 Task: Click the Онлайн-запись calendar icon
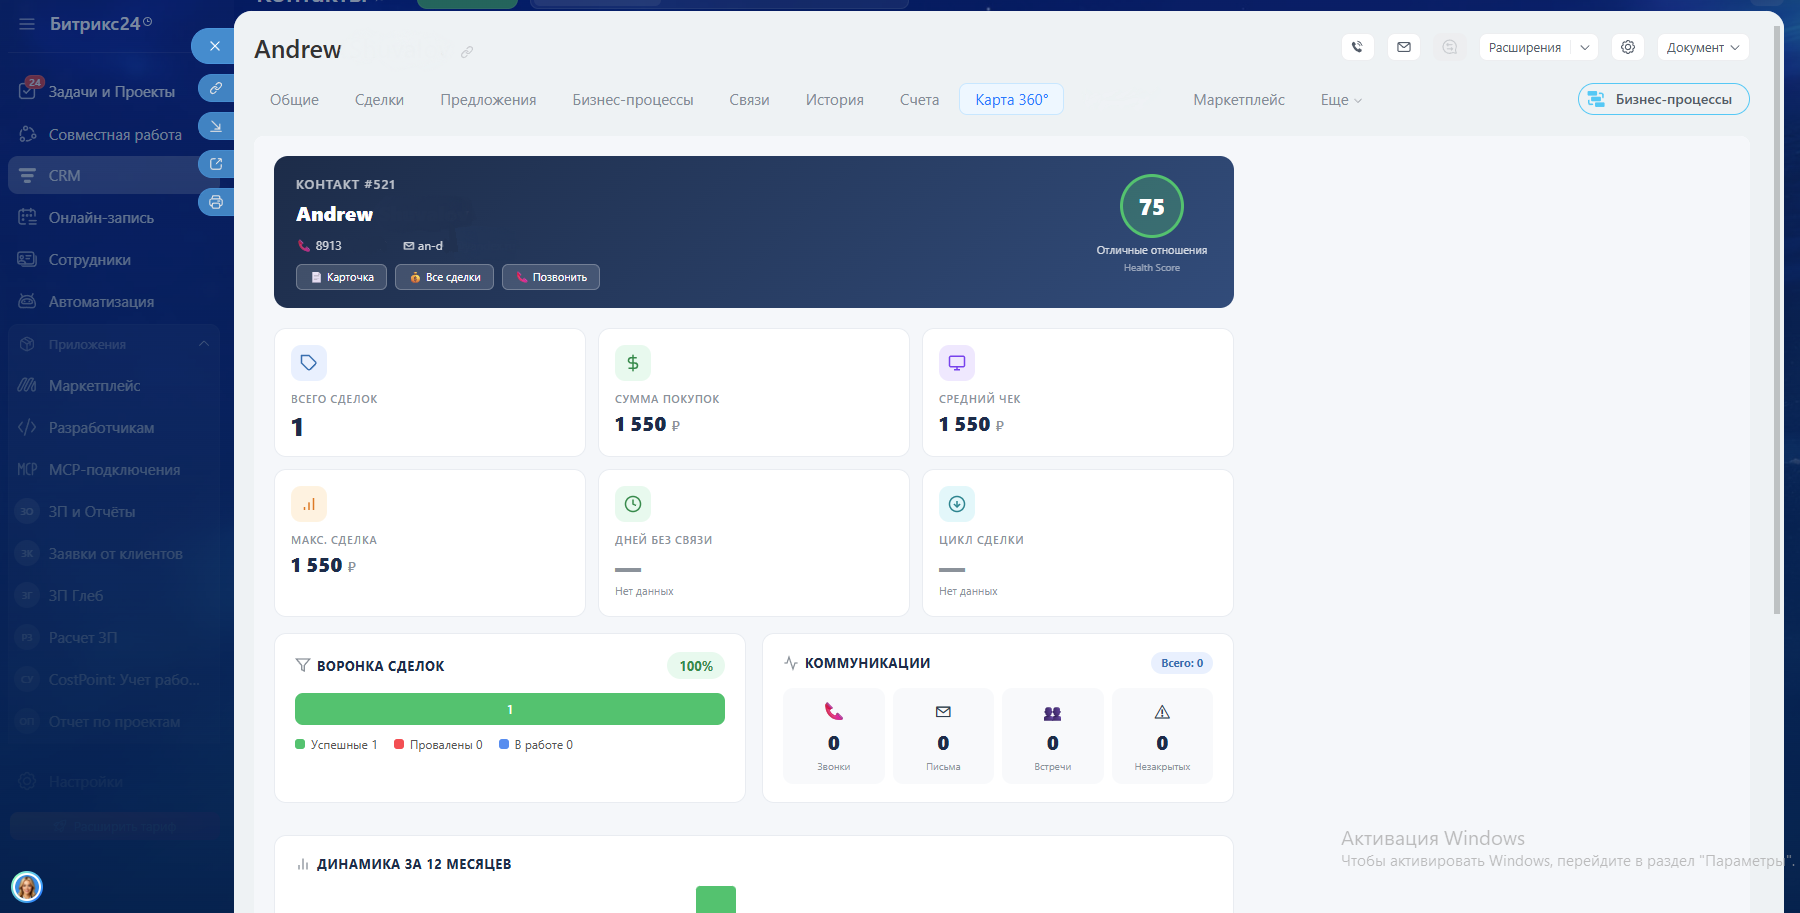point(28,218)
